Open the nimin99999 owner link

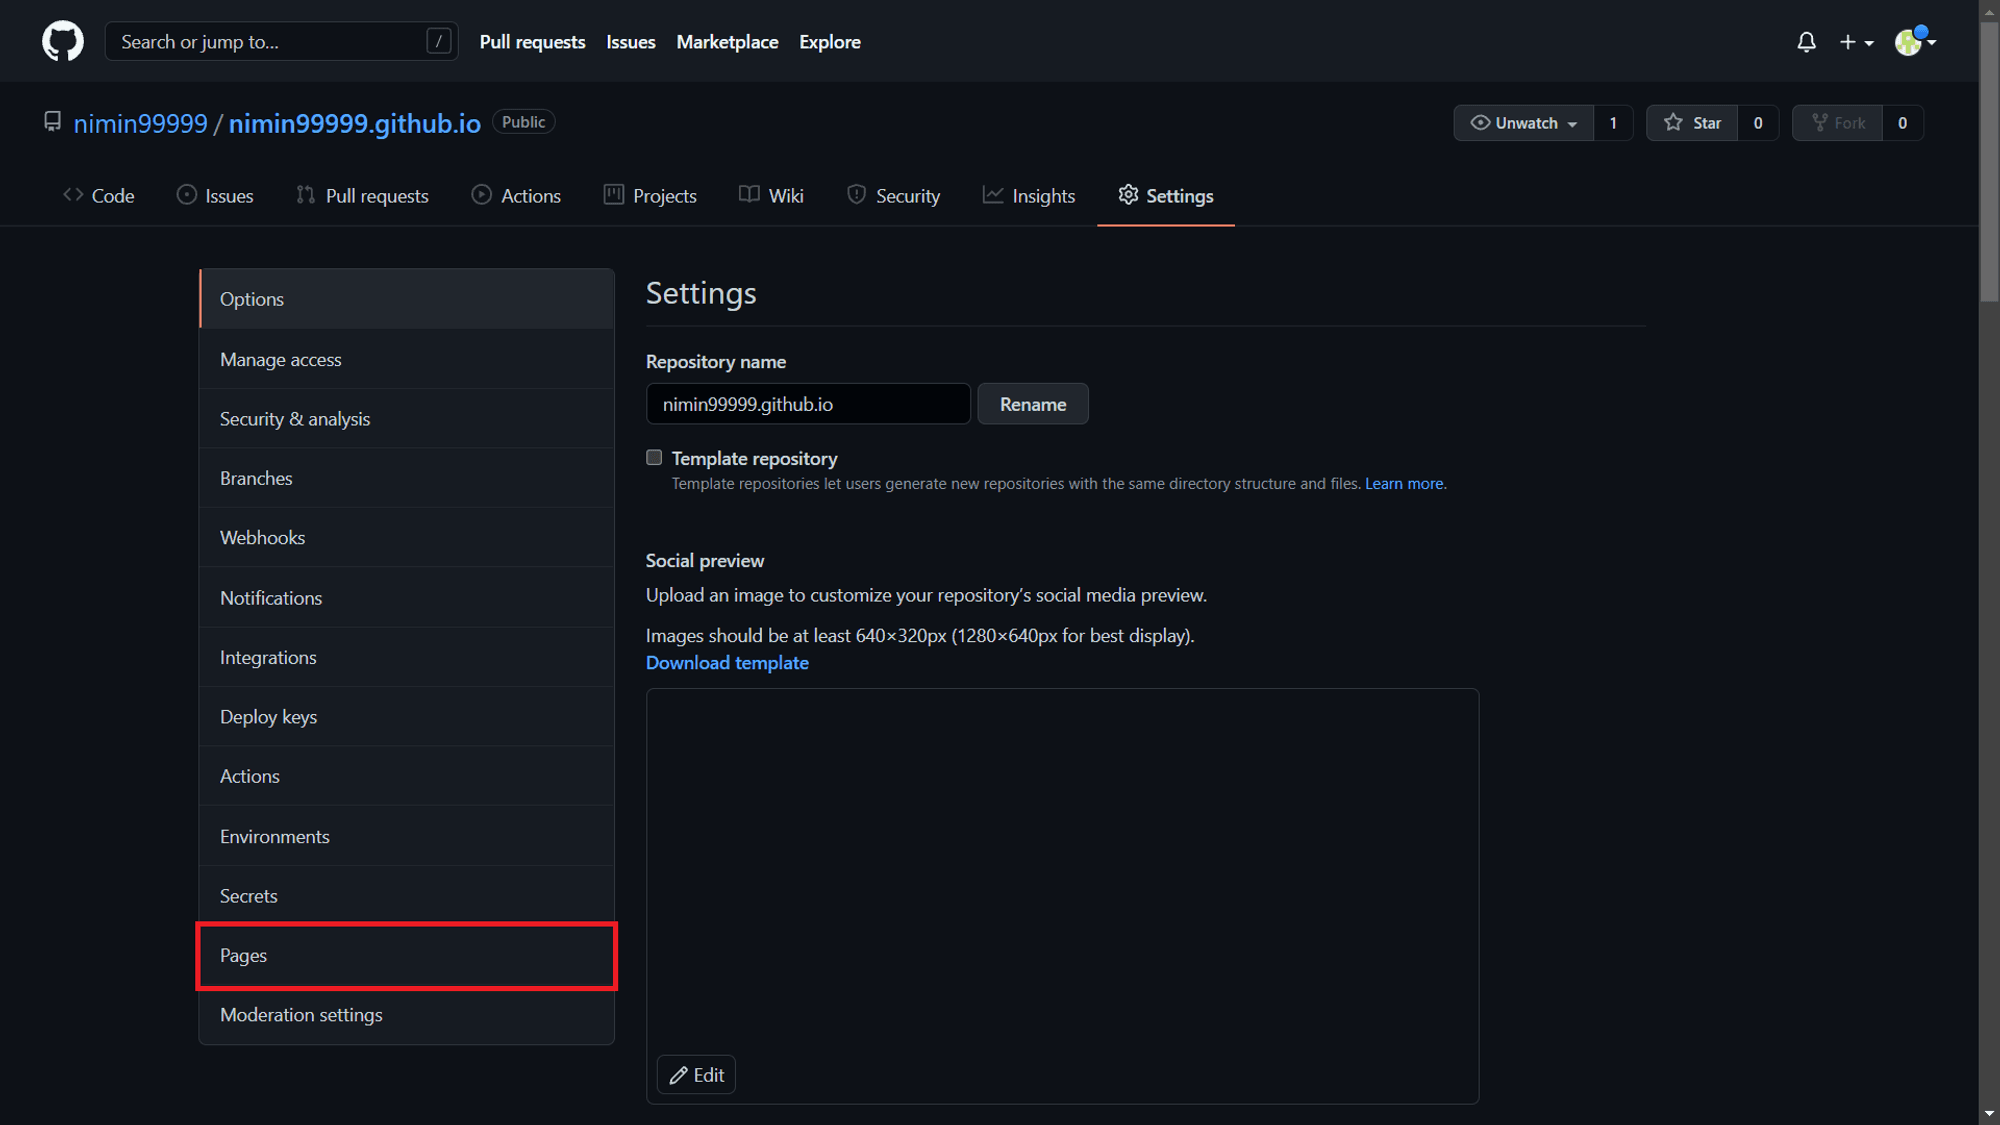click(140, 123)
